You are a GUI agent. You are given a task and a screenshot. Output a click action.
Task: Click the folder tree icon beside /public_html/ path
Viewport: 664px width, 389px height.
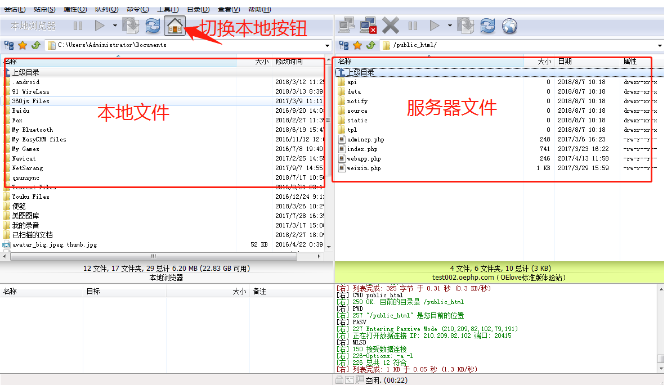[x=344, y=45]
